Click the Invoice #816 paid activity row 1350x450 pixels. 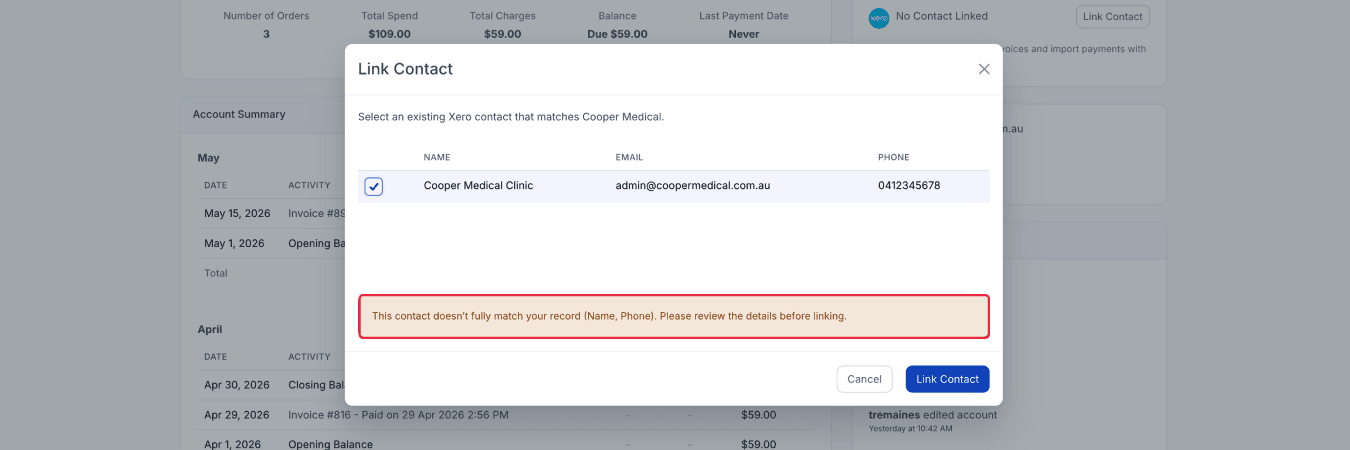click(x=505, y=414)
